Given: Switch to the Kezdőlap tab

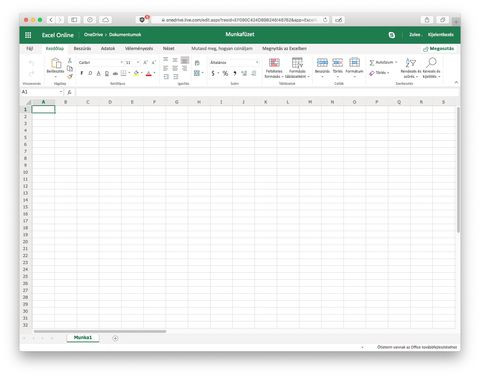Looking at the screenshot, I should pos(55,49).
